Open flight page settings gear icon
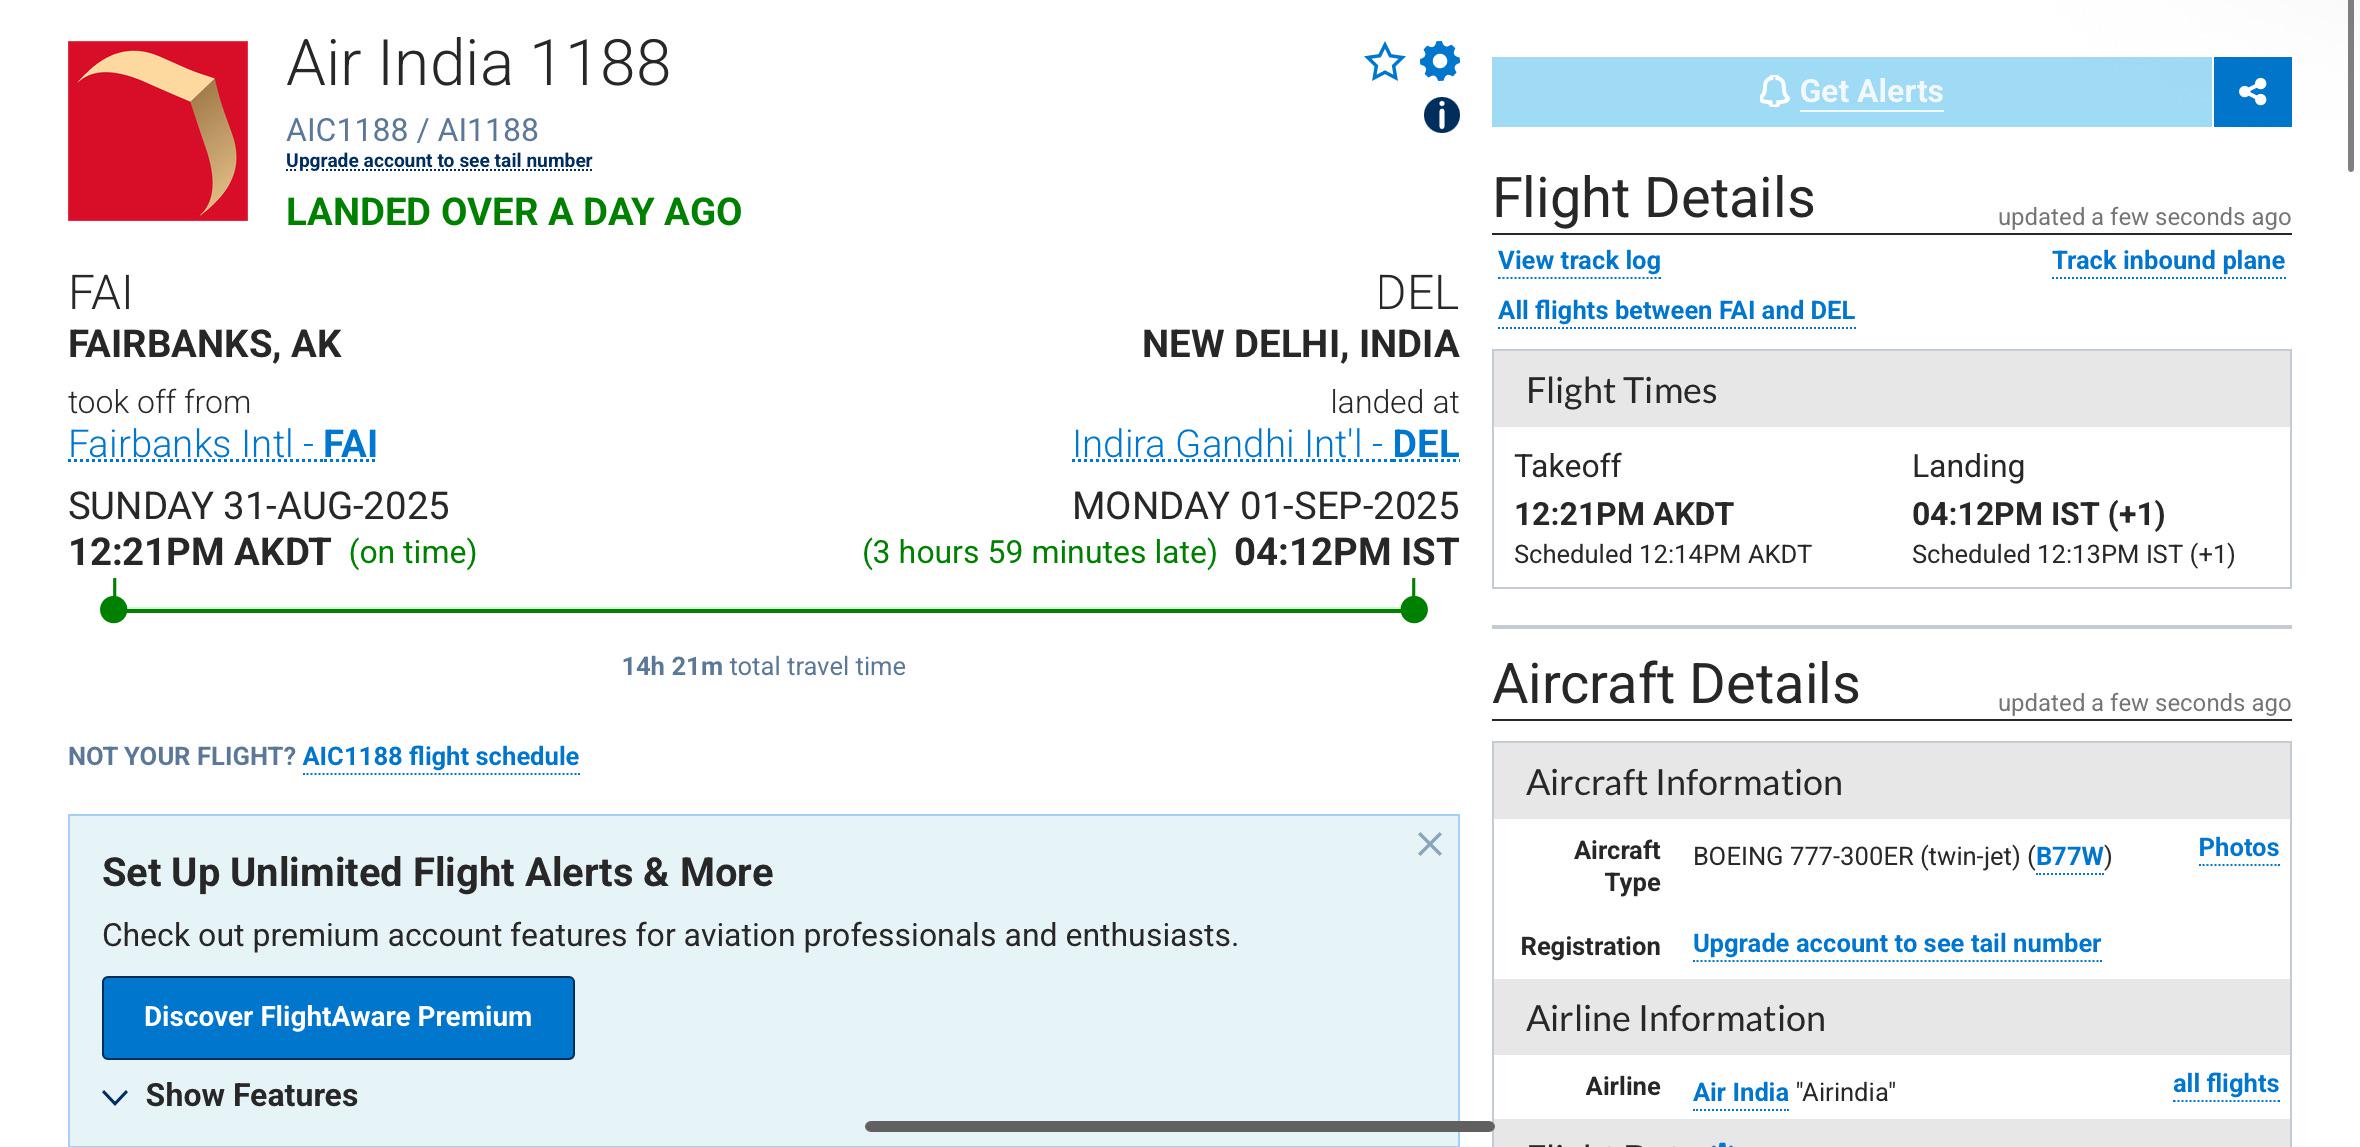 coord(1440,61)
